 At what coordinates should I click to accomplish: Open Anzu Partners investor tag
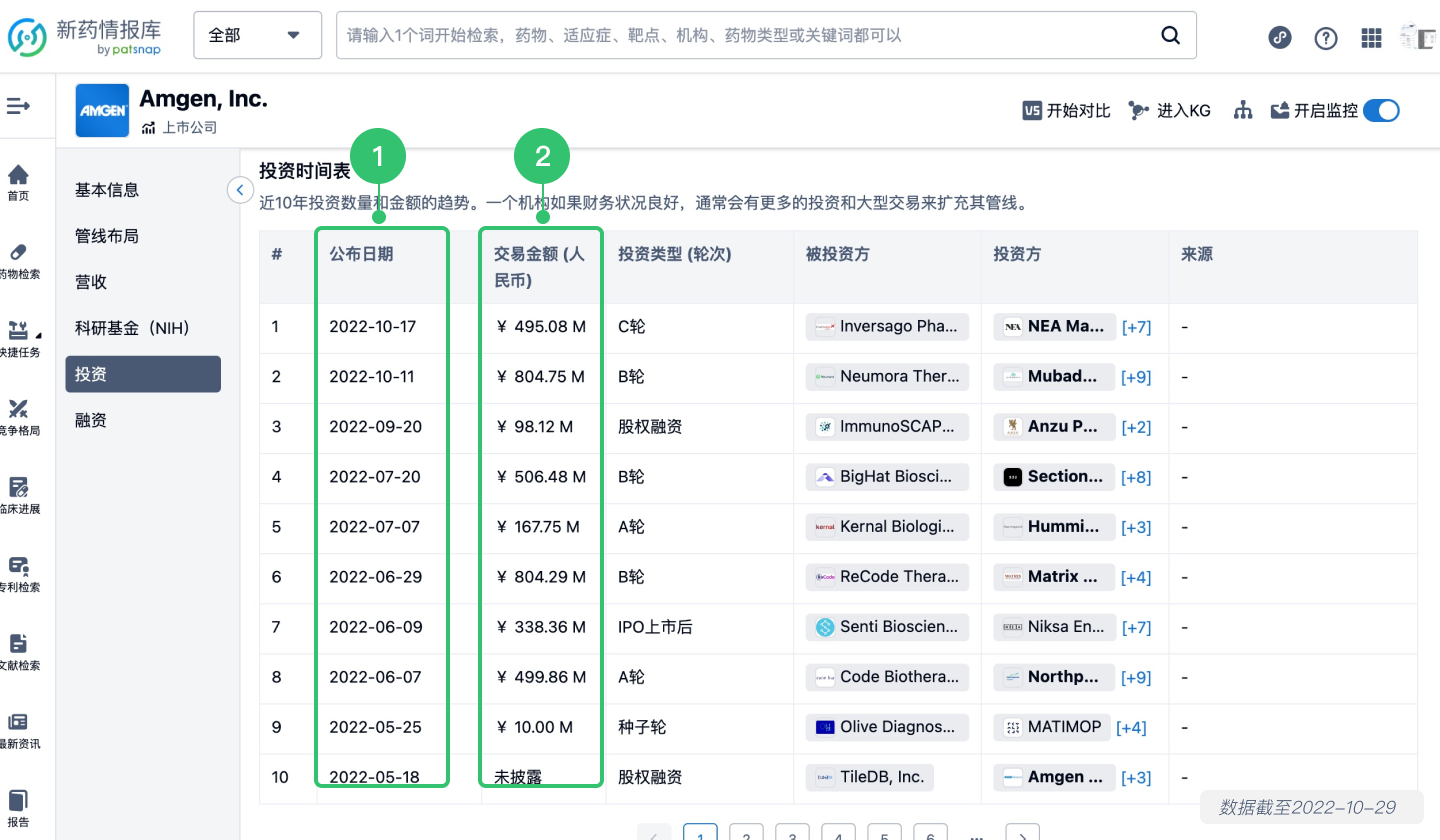1054,427
